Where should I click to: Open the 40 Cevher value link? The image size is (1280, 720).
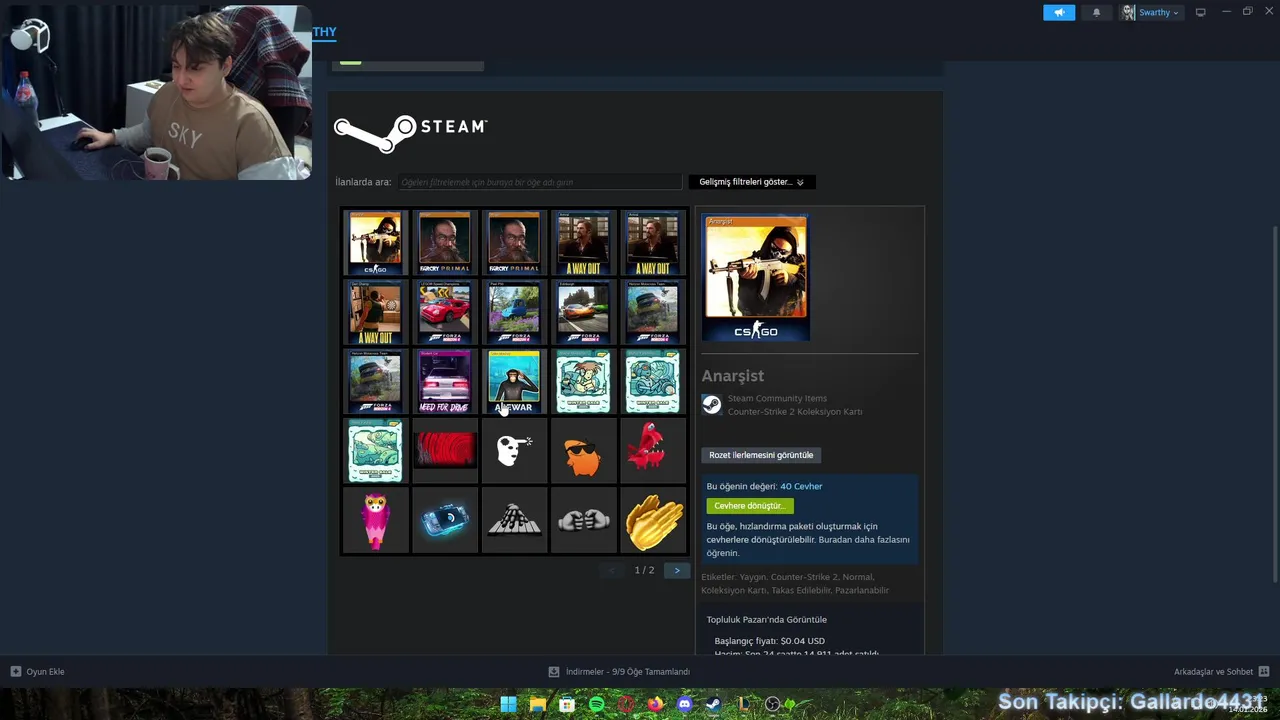coord(801,486)
